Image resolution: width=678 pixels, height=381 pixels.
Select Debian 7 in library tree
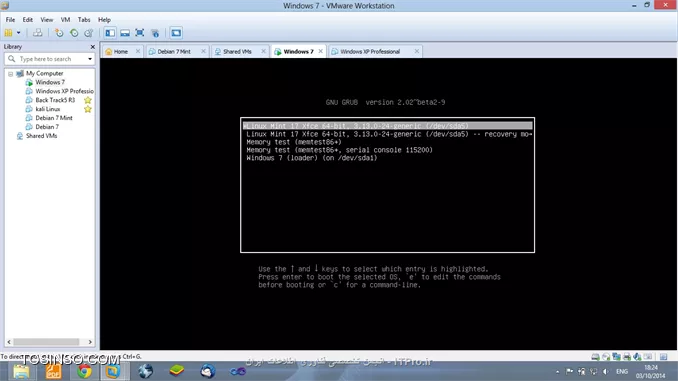click(47, 127)
